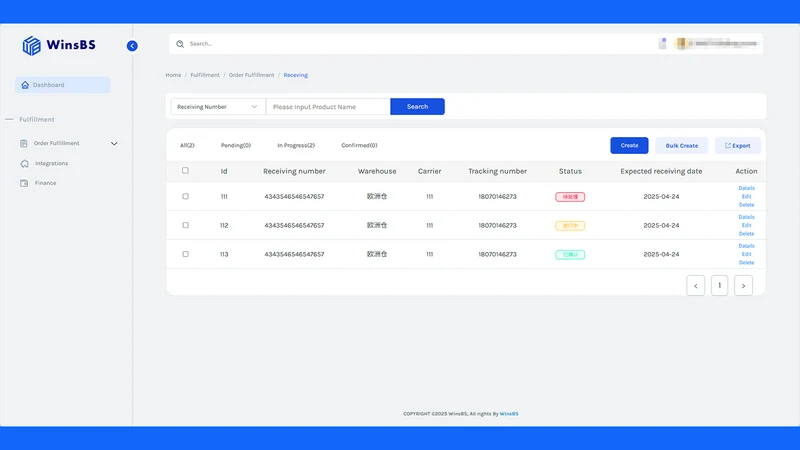
Task: Click the Warehouse column header
Action: pyautogui.click(x=377, y=171)
